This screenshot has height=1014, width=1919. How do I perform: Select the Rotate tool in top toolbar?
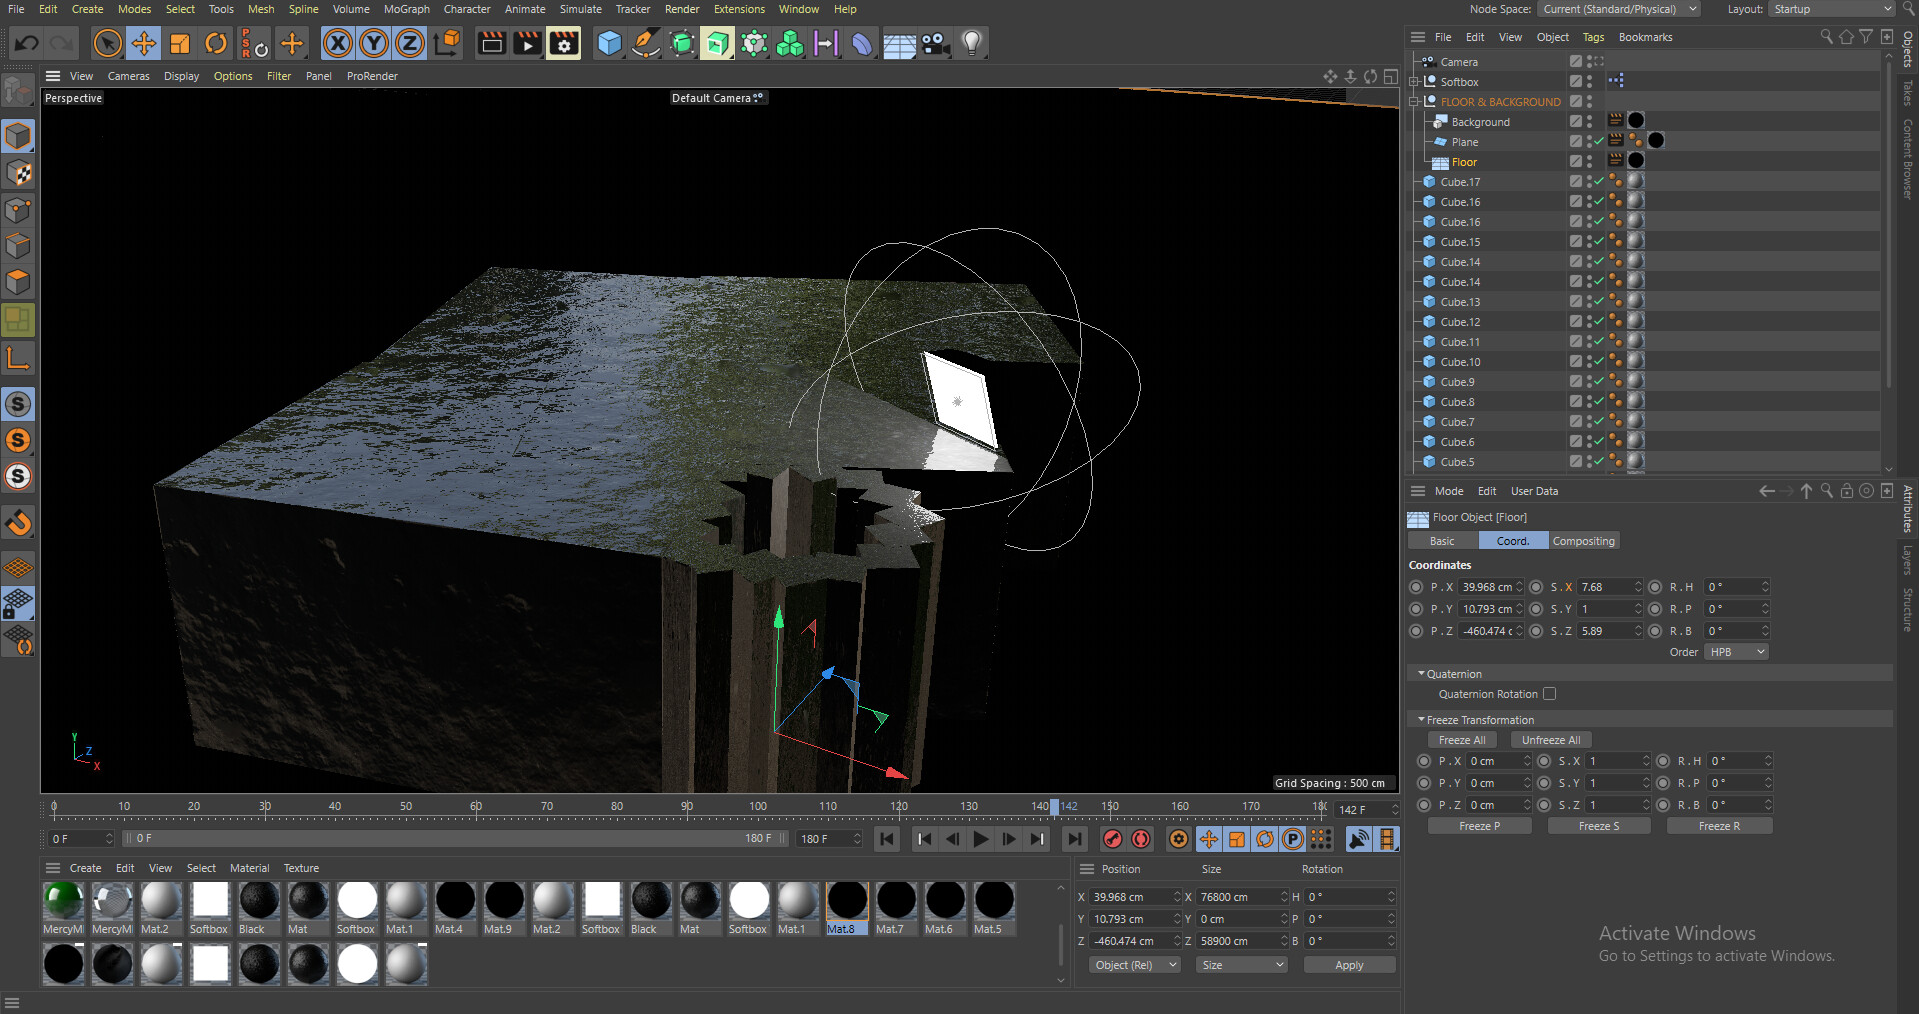(x=216, y=43)
